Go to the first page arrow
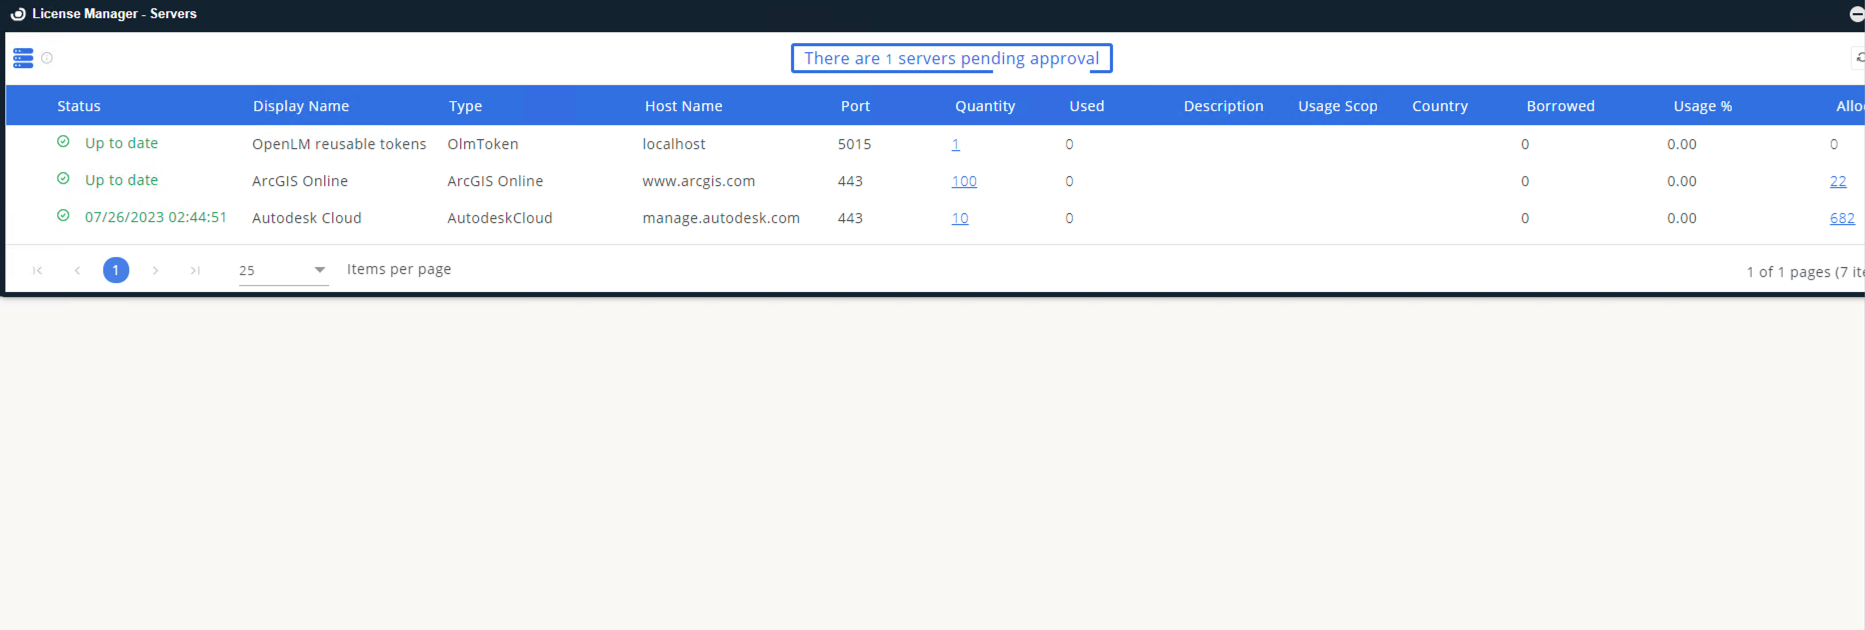 click(38, 270)
